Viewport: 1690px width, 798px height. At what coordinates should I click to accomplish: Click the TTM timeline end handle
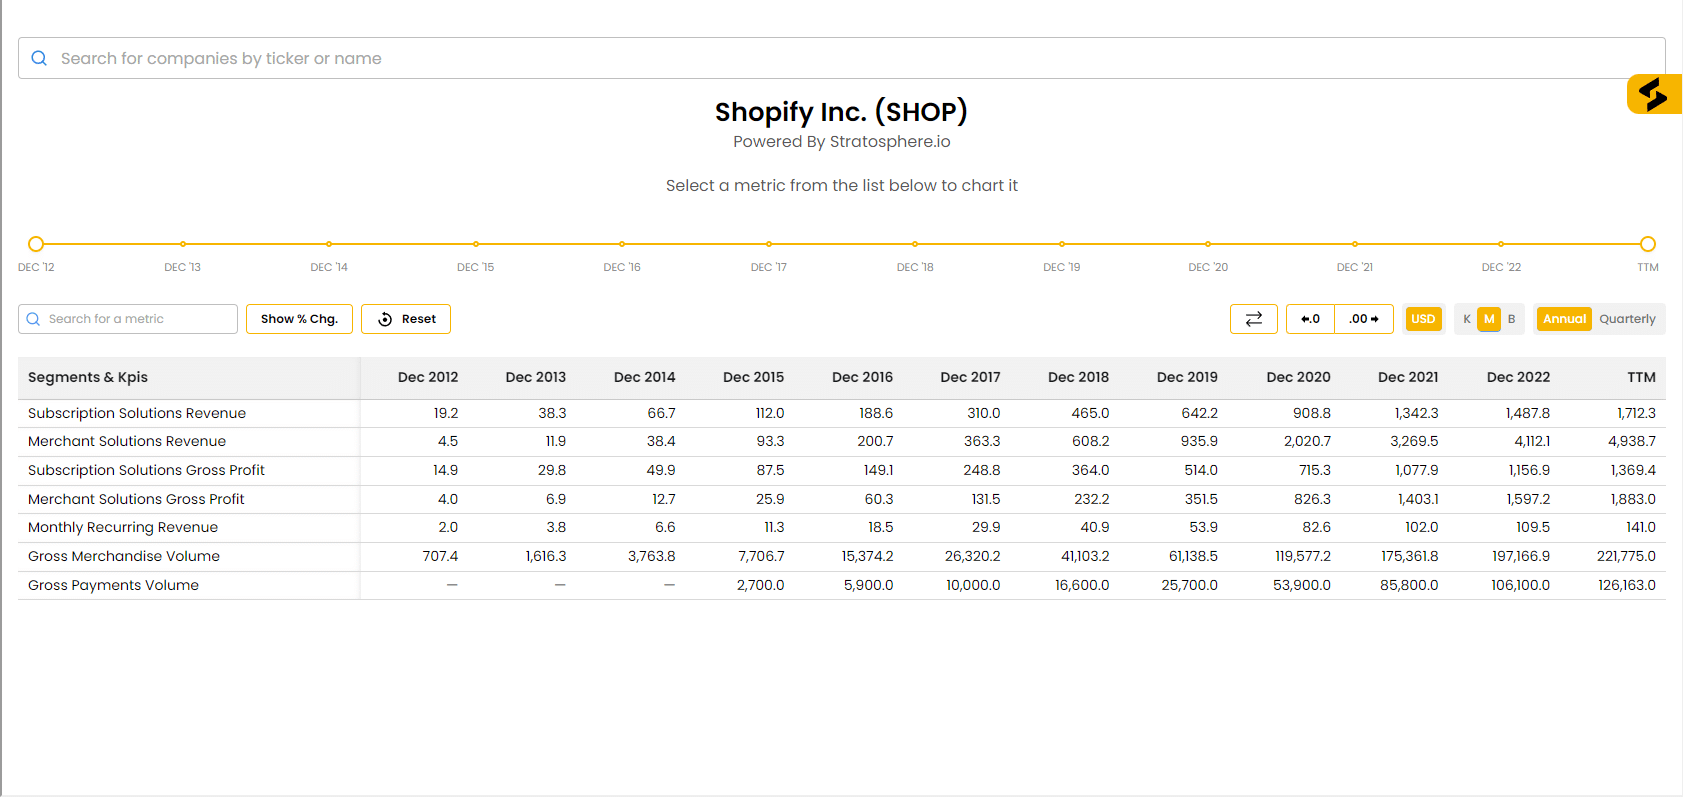(x=1647, y=244)
